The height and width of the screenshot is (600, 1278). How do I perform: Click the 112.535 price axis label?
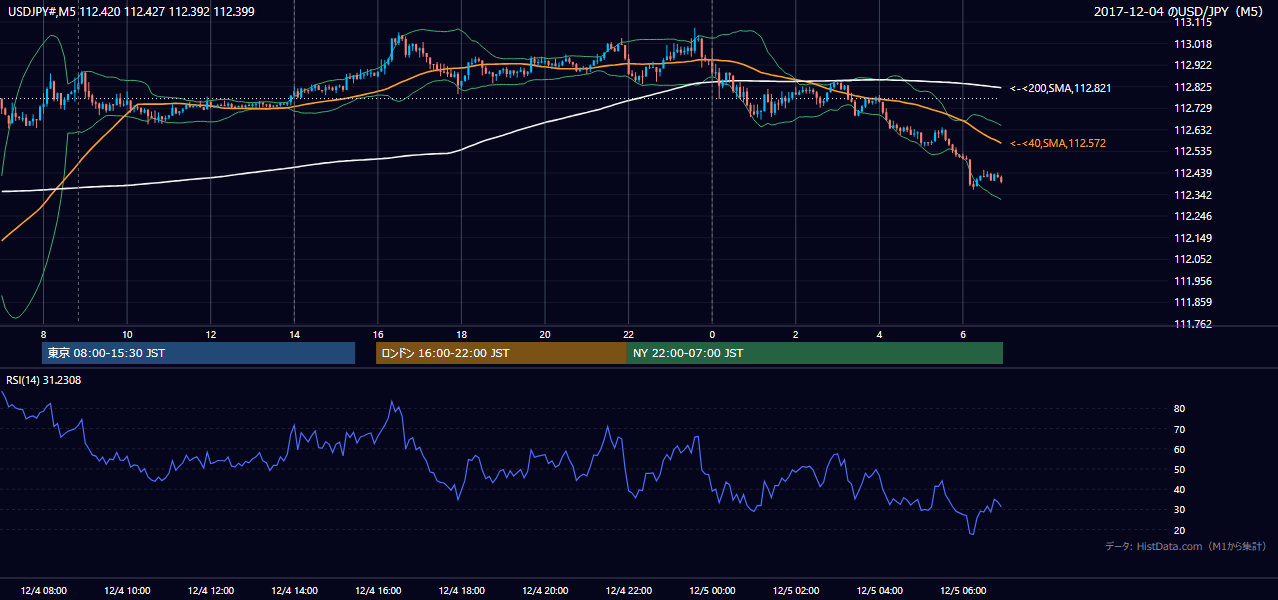(x=1193, y=152)
